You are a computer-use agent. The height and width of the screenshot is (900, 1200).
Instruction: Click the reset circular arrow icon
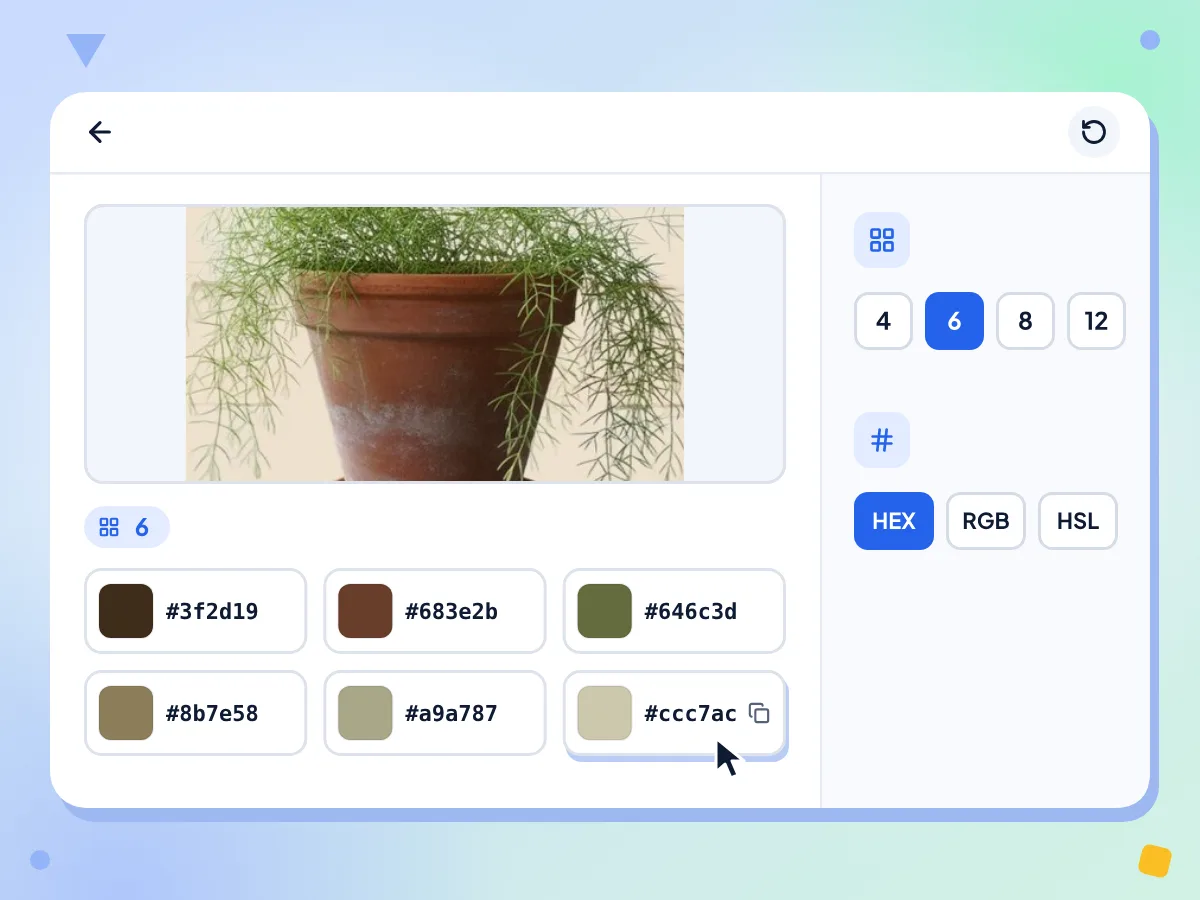tap(1094, 132)
